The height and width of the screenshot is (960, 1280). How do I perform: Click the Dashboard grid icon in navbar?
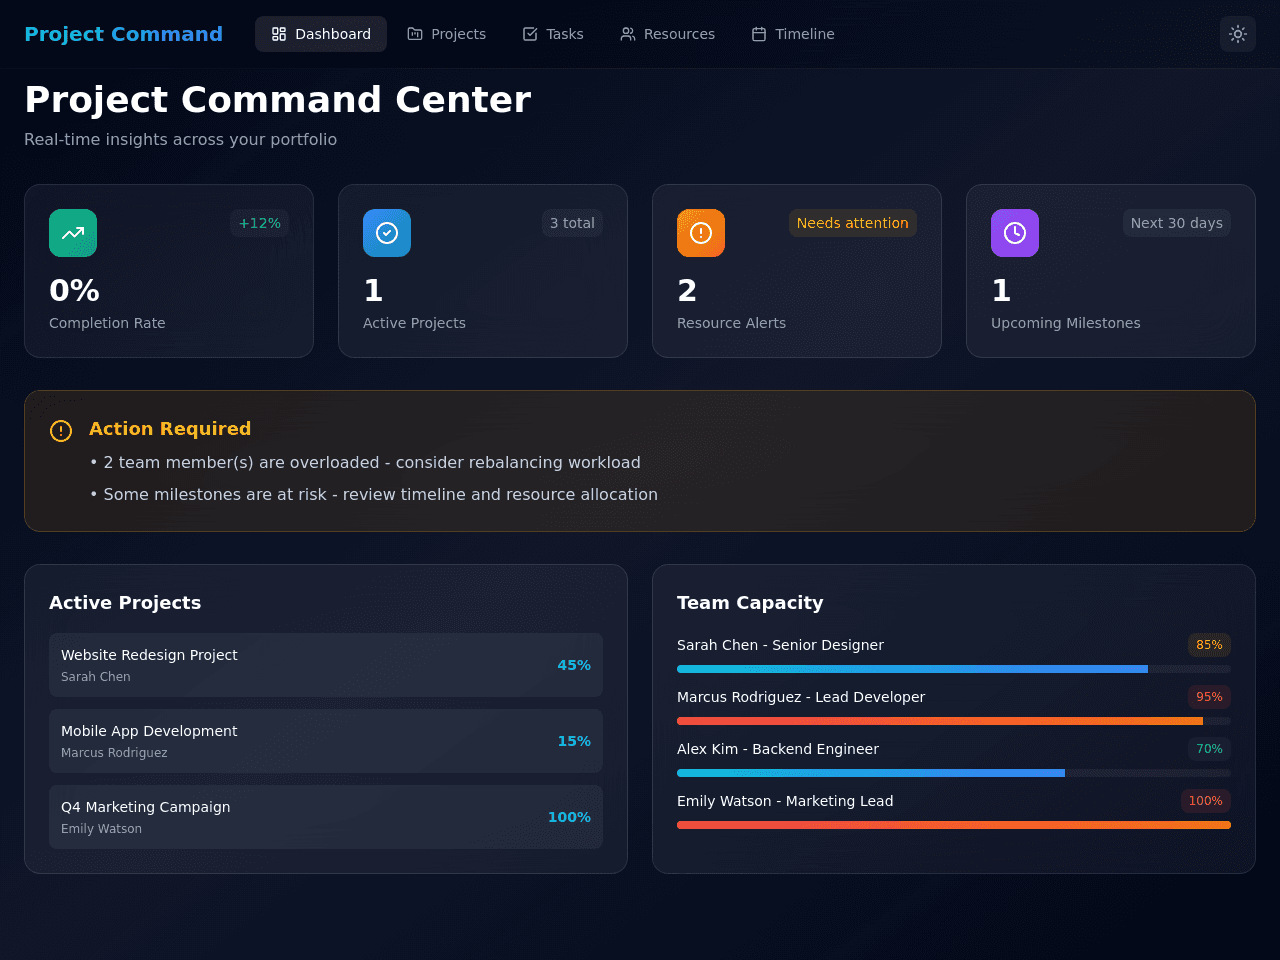[x=279, y=34]
